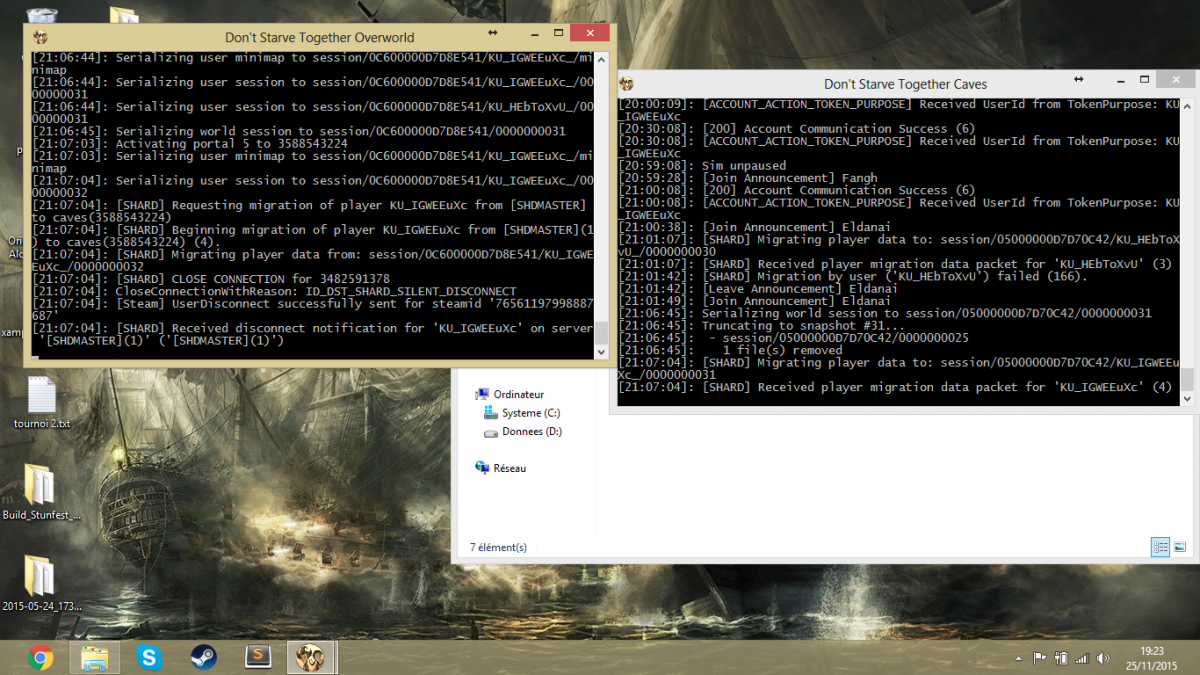Switch Explorer to large thumbnails view
The height and width of the screenshot is (675, 1200).
1180,547
